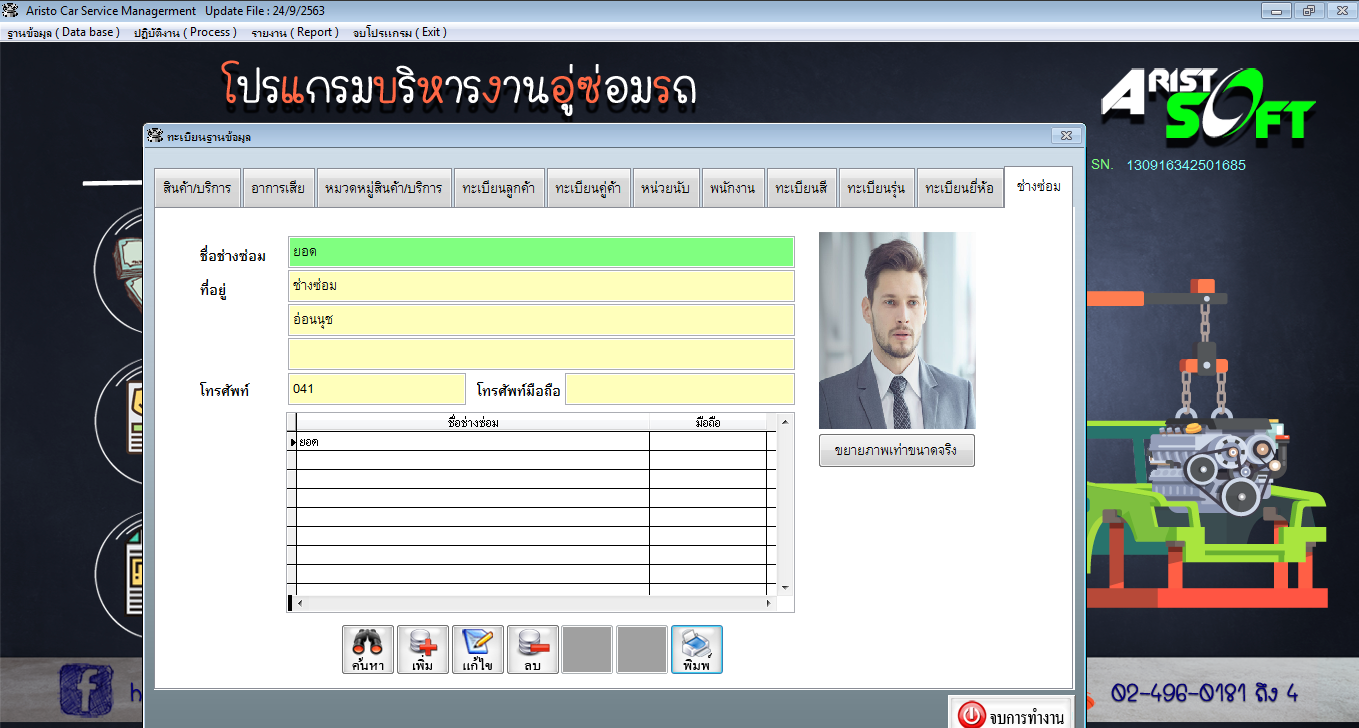Viewport: 1359px width, 728px height.
Task: Click the Facebook icon at bottom left
Action: [x=85, y=691]
